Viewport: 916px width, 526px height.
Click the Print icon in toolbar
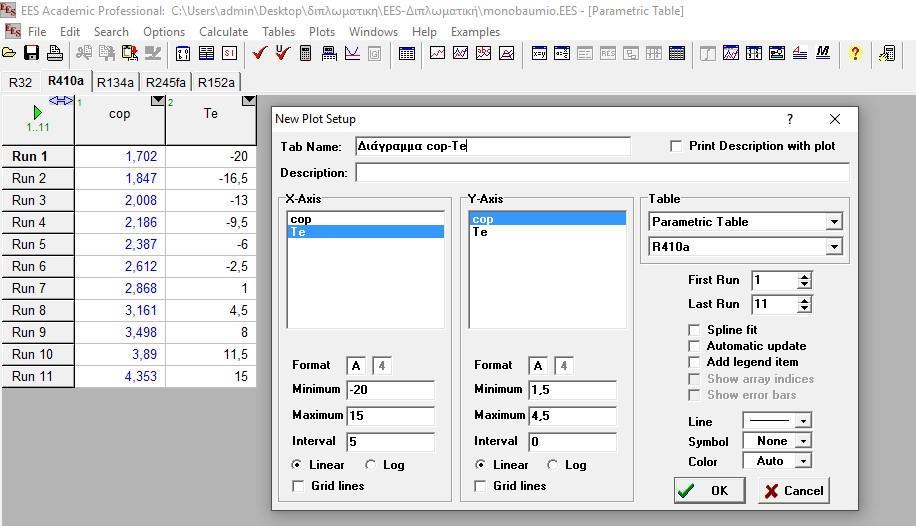click(x=55, y=53)
